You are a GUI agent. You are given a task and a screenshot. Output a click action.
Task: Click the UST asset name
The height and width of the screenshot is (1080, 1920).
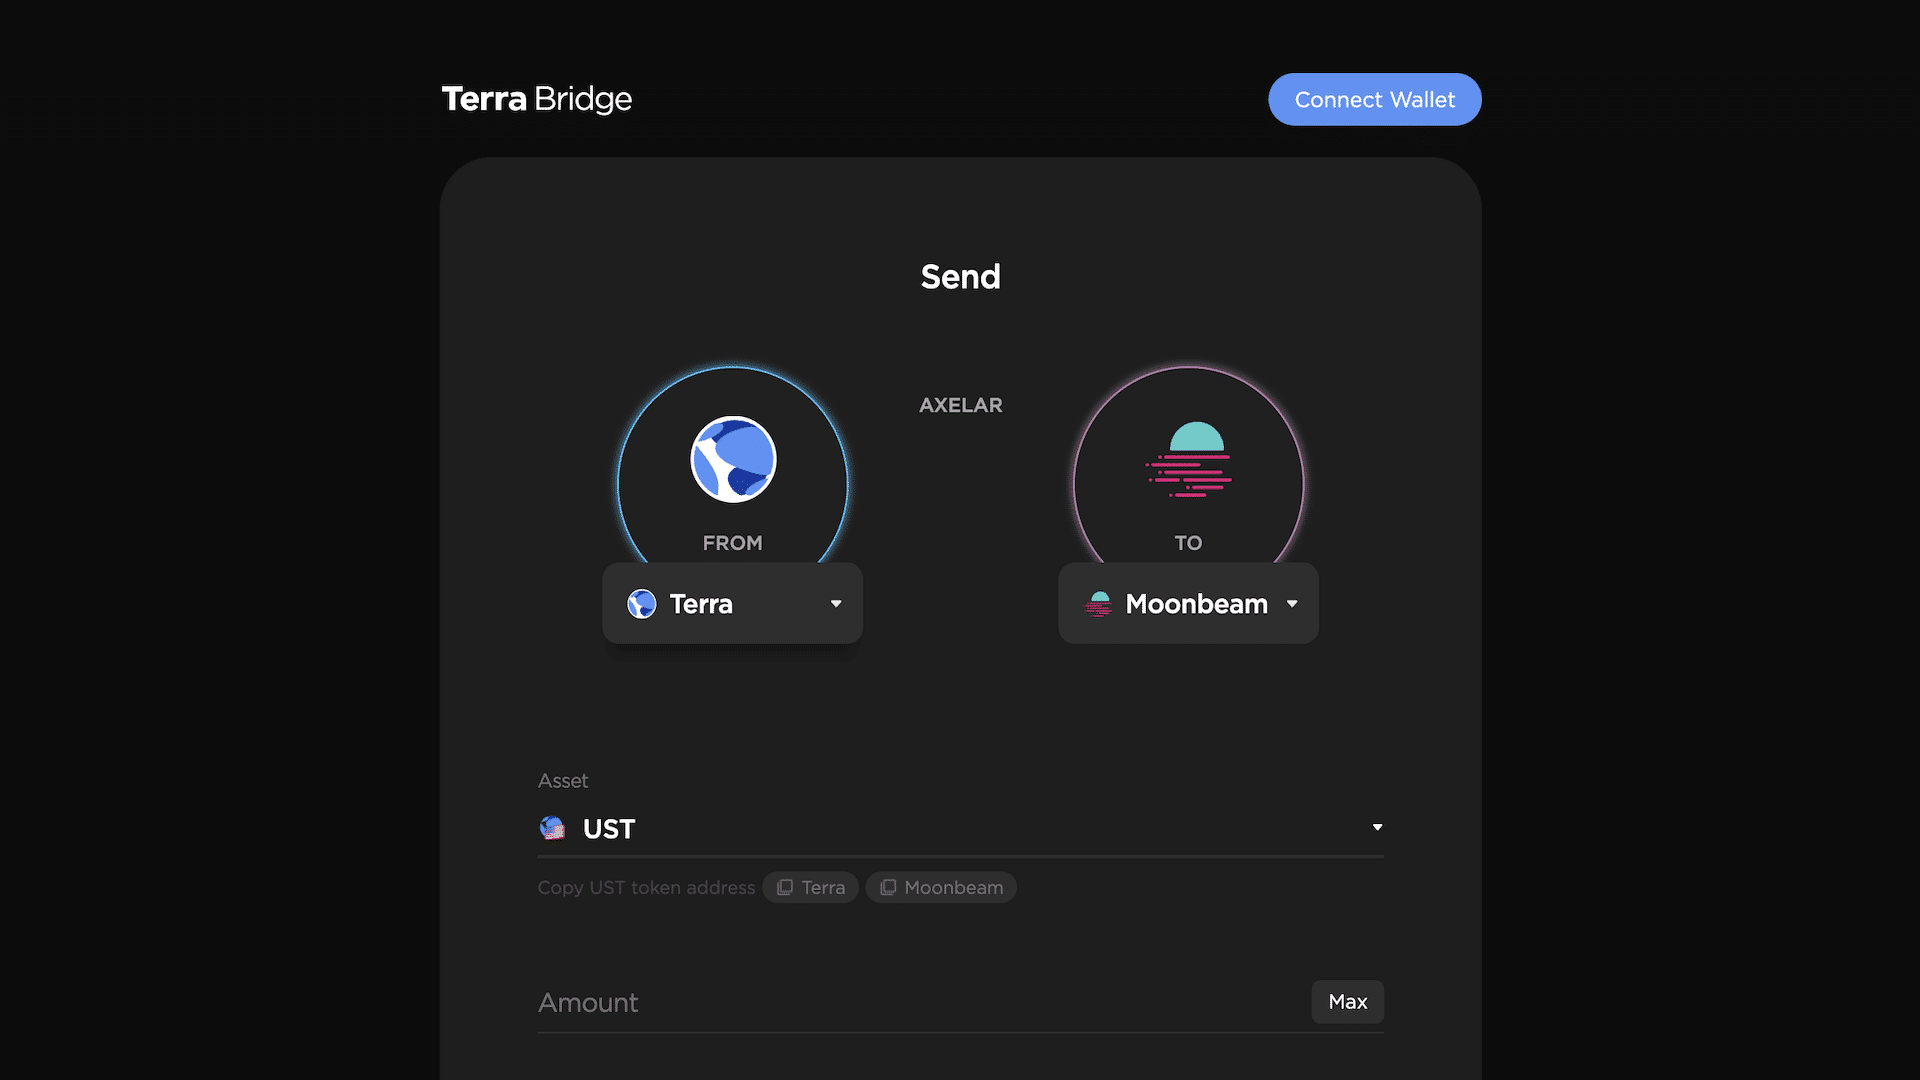pos(609,829)
